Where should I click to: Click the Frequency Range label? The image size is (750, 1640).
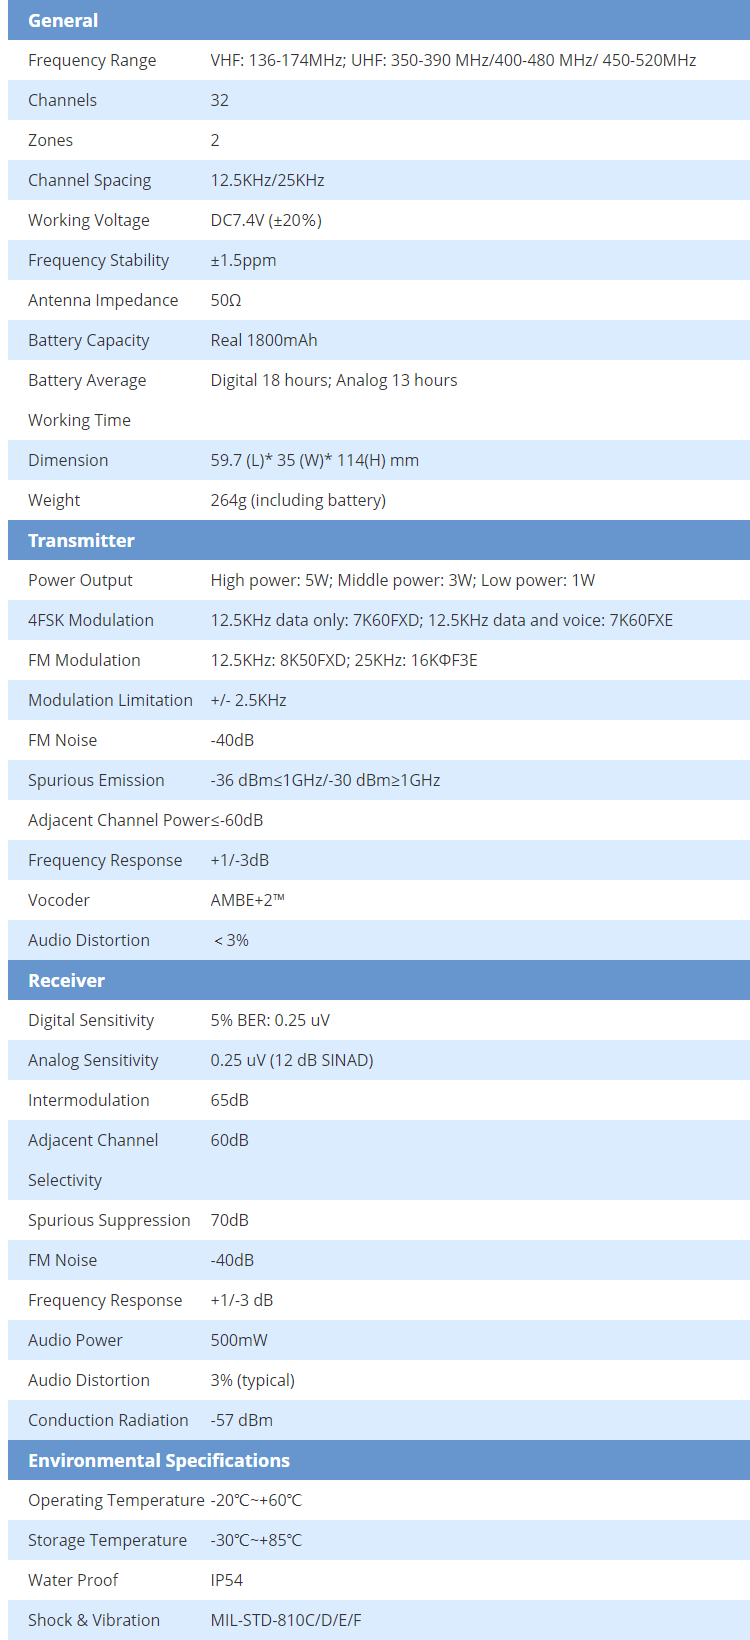pos(92,60)
